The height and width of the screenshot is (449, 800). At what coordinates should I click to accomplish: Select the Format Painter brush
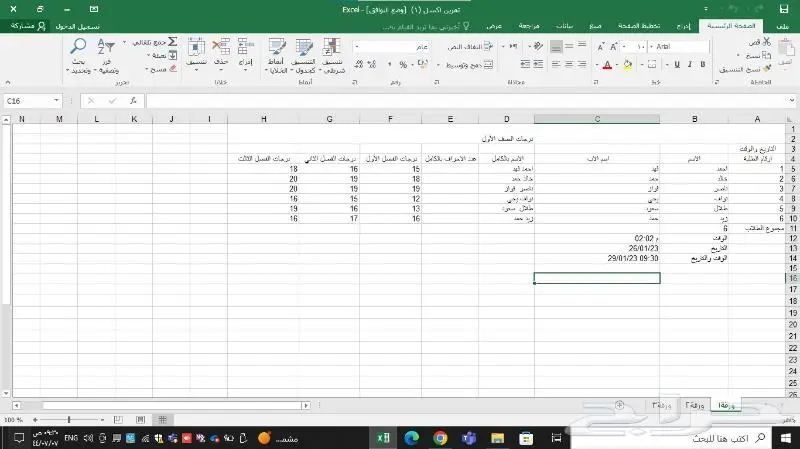(x=766, y=68)
